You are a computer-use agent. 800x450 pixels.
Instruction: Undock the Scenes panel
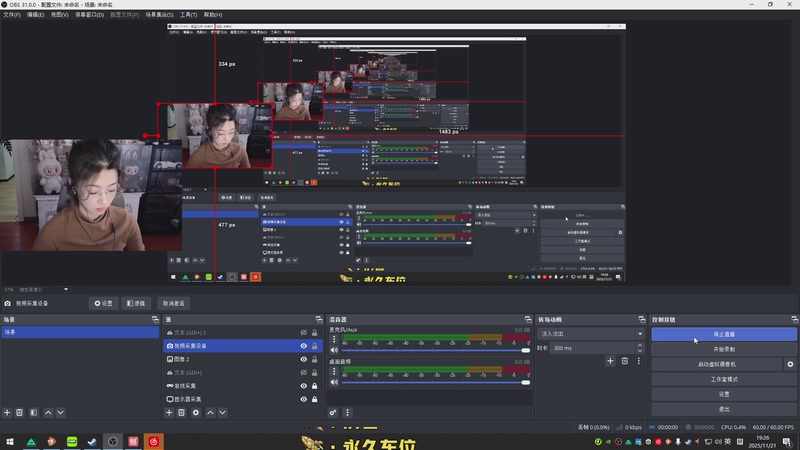[x=155, y=319]
